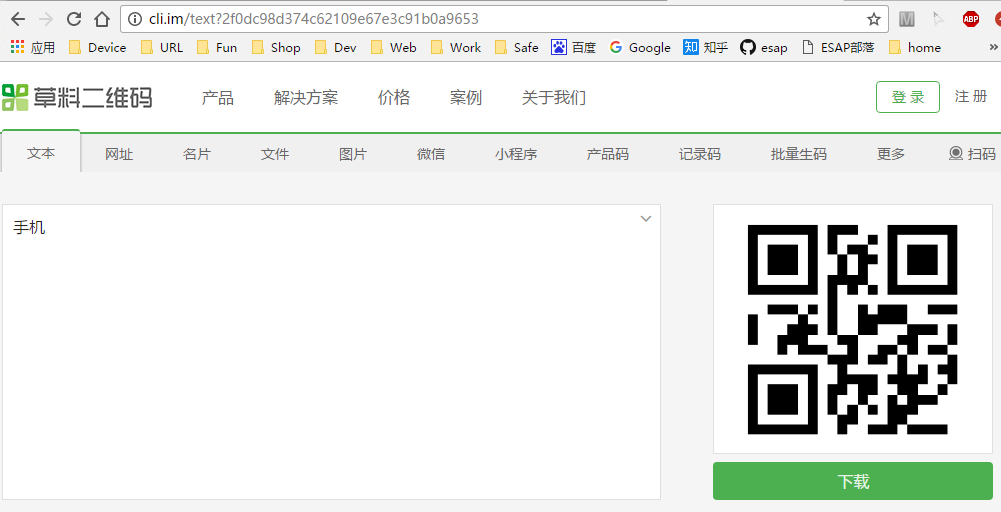Open the esap GitHub bookmark

tap(764, 47)
